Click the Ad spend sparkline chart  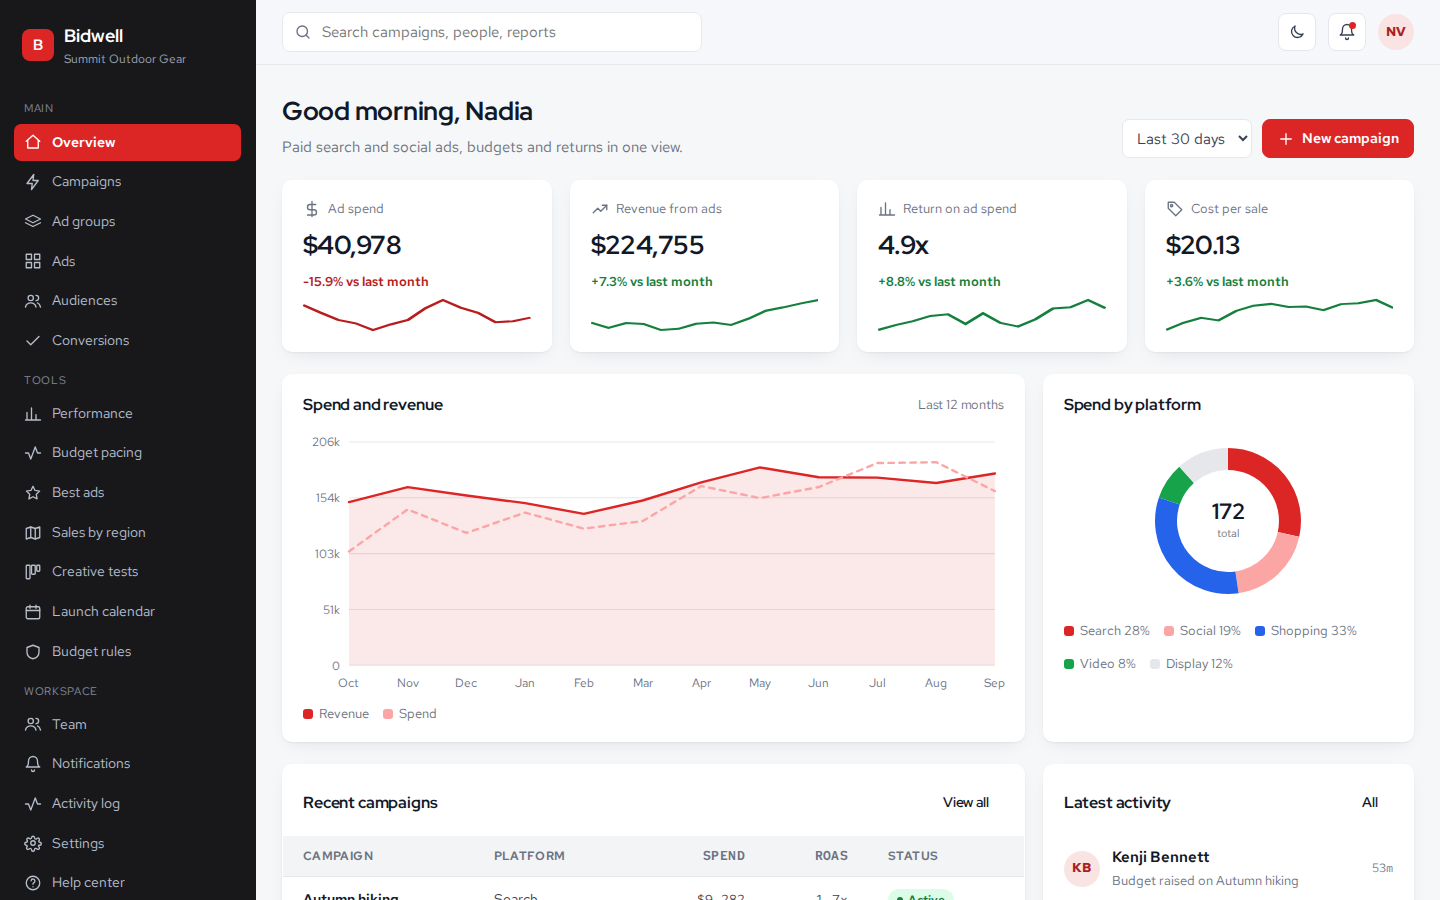(417, 315)
